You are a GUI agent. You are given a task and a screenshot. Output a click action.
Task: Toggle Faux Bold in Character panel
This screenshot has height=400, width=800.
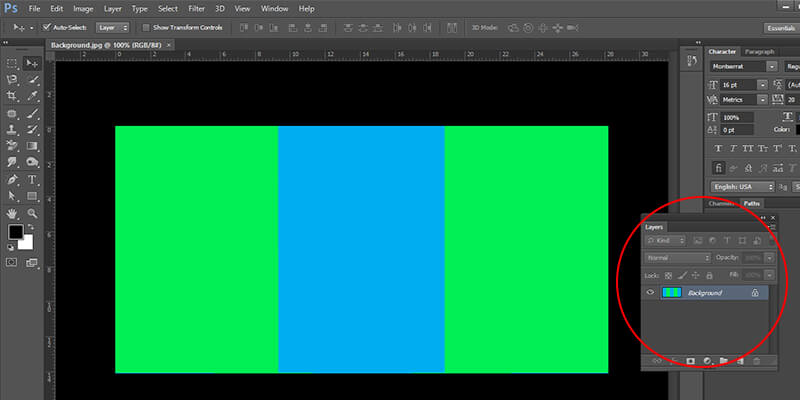click(x=718, y=148)
